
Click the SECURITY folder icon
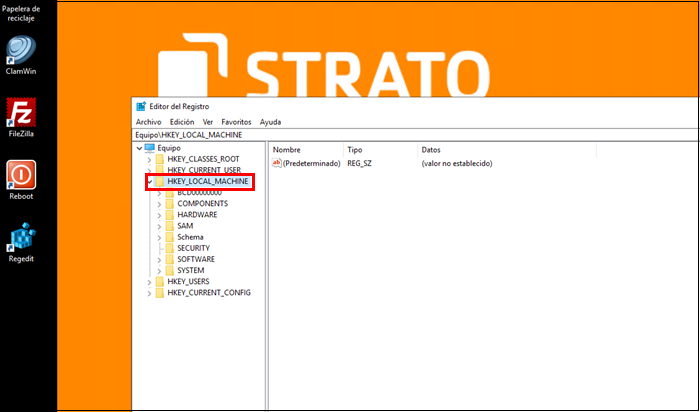pyautogui.click(x=170, y=248)
